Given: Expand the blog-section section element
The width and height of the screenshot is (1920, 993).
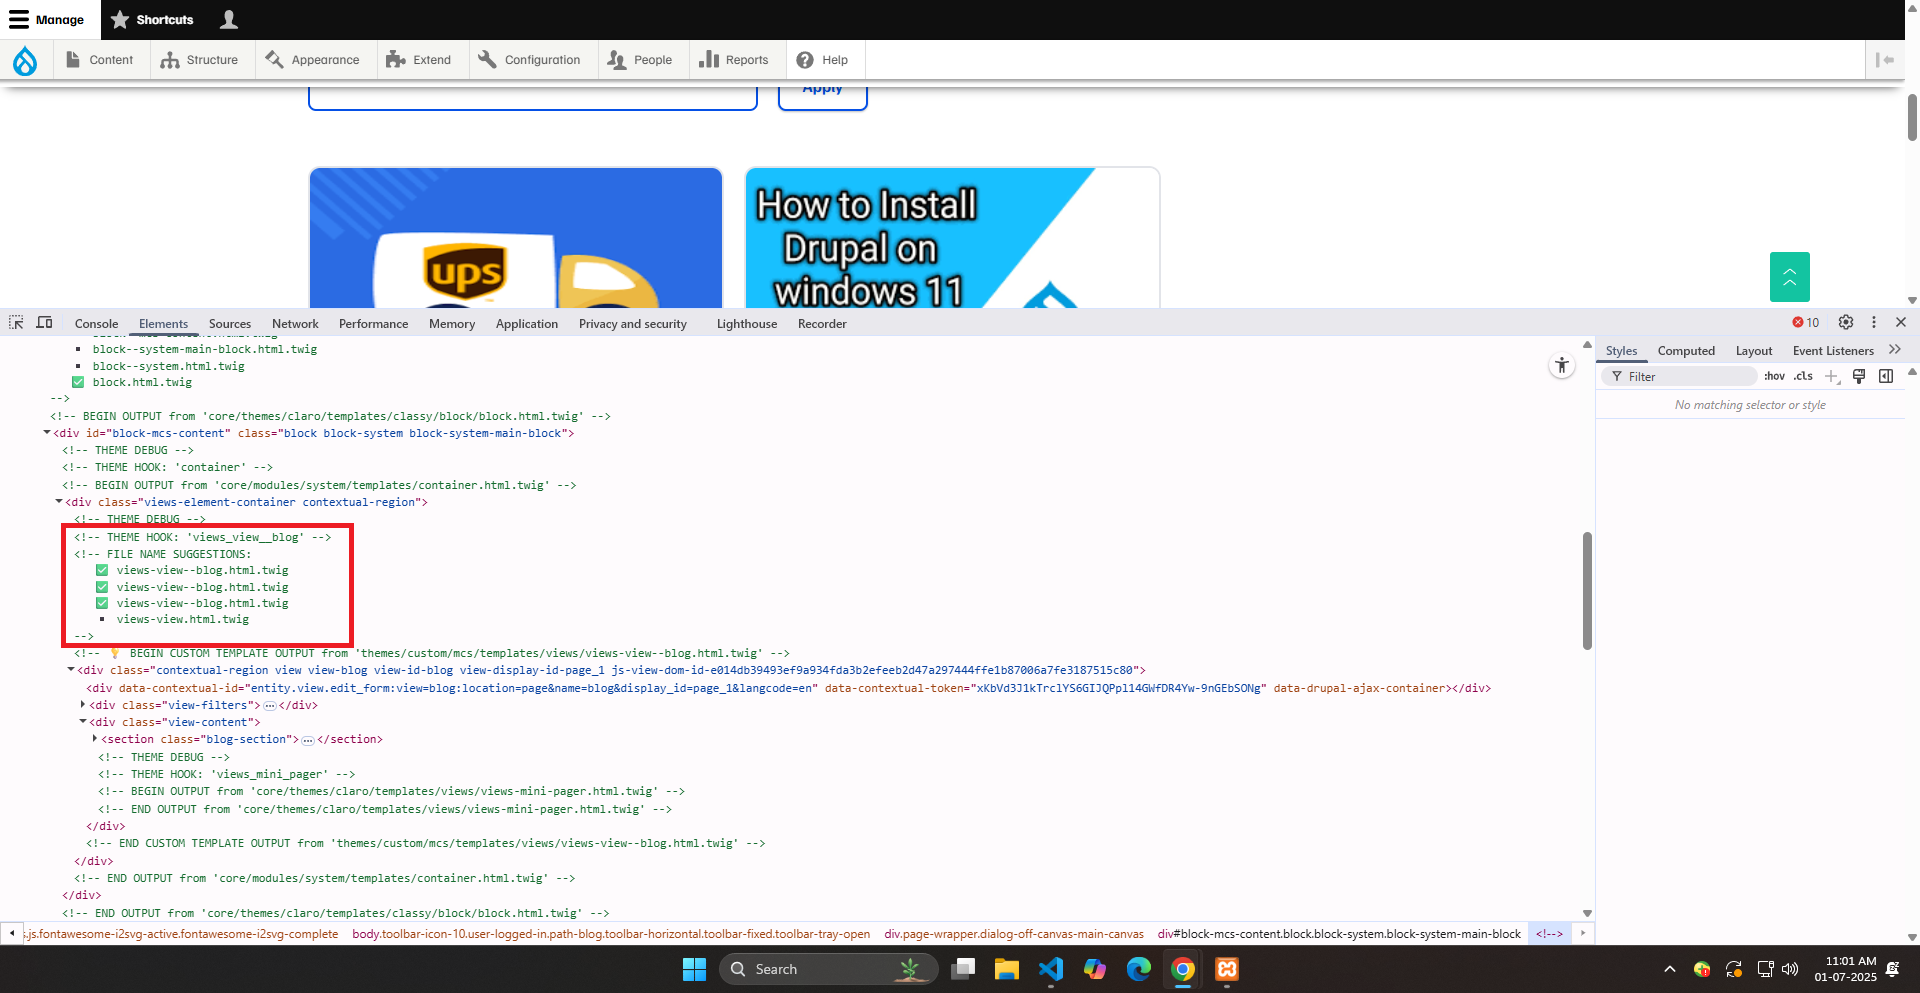Looking at the screenshot, I should (95, 739).
